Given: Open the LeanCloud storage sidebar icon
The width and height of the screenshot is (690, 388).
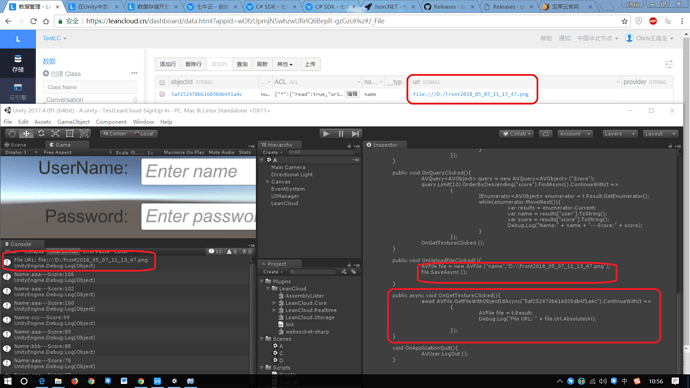Looking at the screenshot, I should click(18, 64).
